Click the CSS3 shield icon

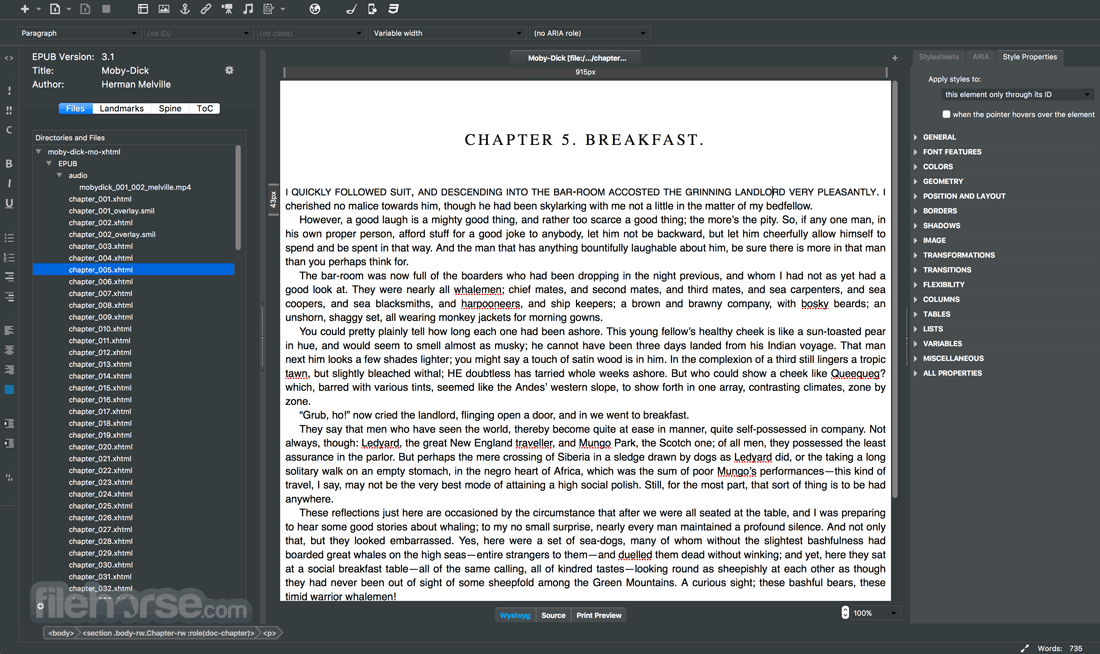tap(394, 9)
